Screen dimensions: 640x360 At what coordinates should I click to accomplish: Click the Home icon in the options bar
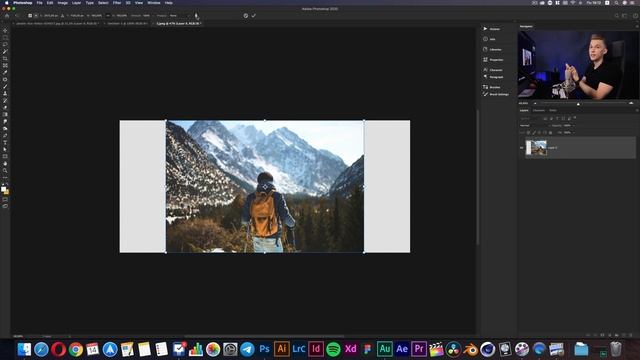pos(7,16)
